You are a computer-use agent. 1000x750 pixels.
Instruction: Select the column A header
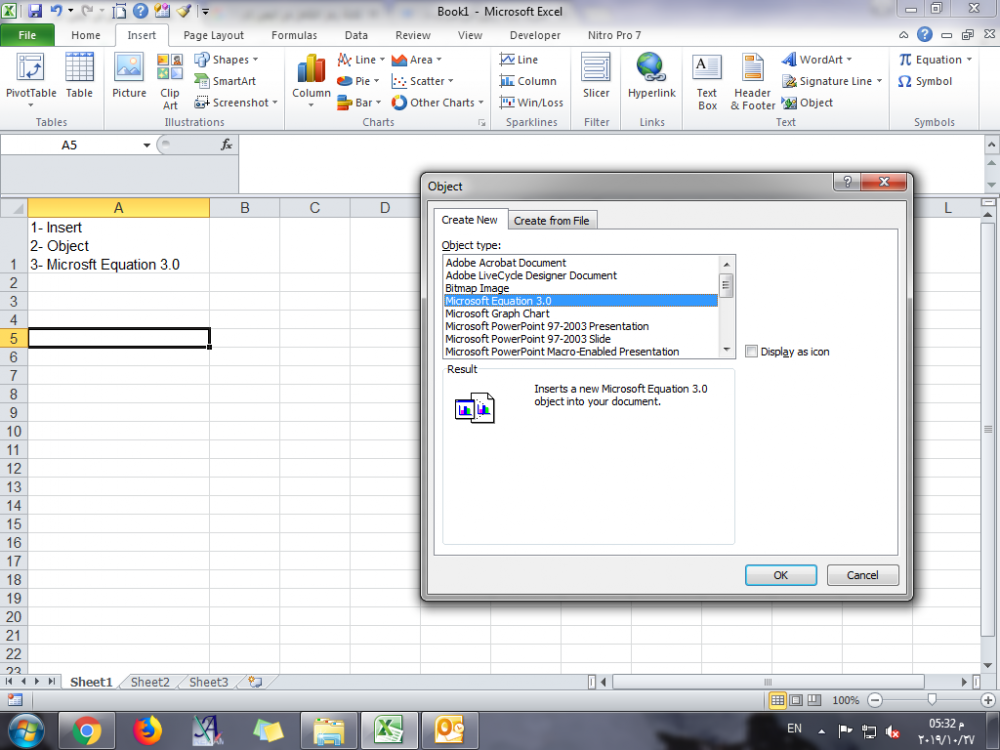[119, 208]
